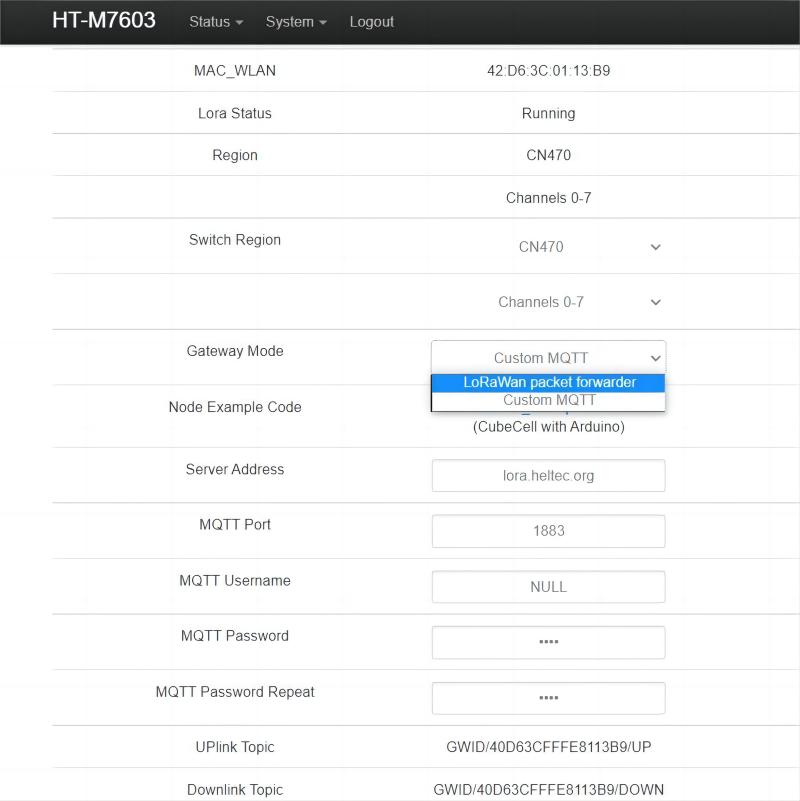This screenshot has height=801, width=800.
Task: Expand the Channels 0-7 selection dropdown
Action: point(548,302)
